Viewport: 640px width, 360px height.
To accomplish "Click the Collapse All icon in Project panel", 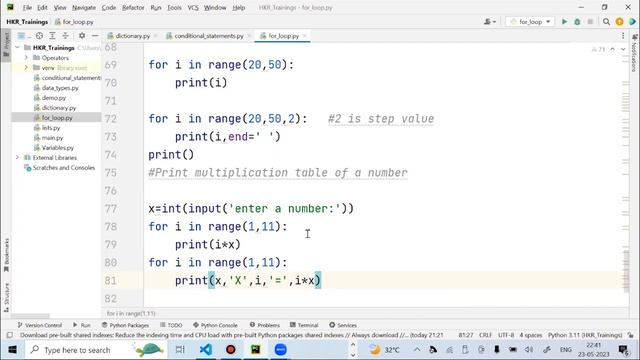I will pos(65,36).
